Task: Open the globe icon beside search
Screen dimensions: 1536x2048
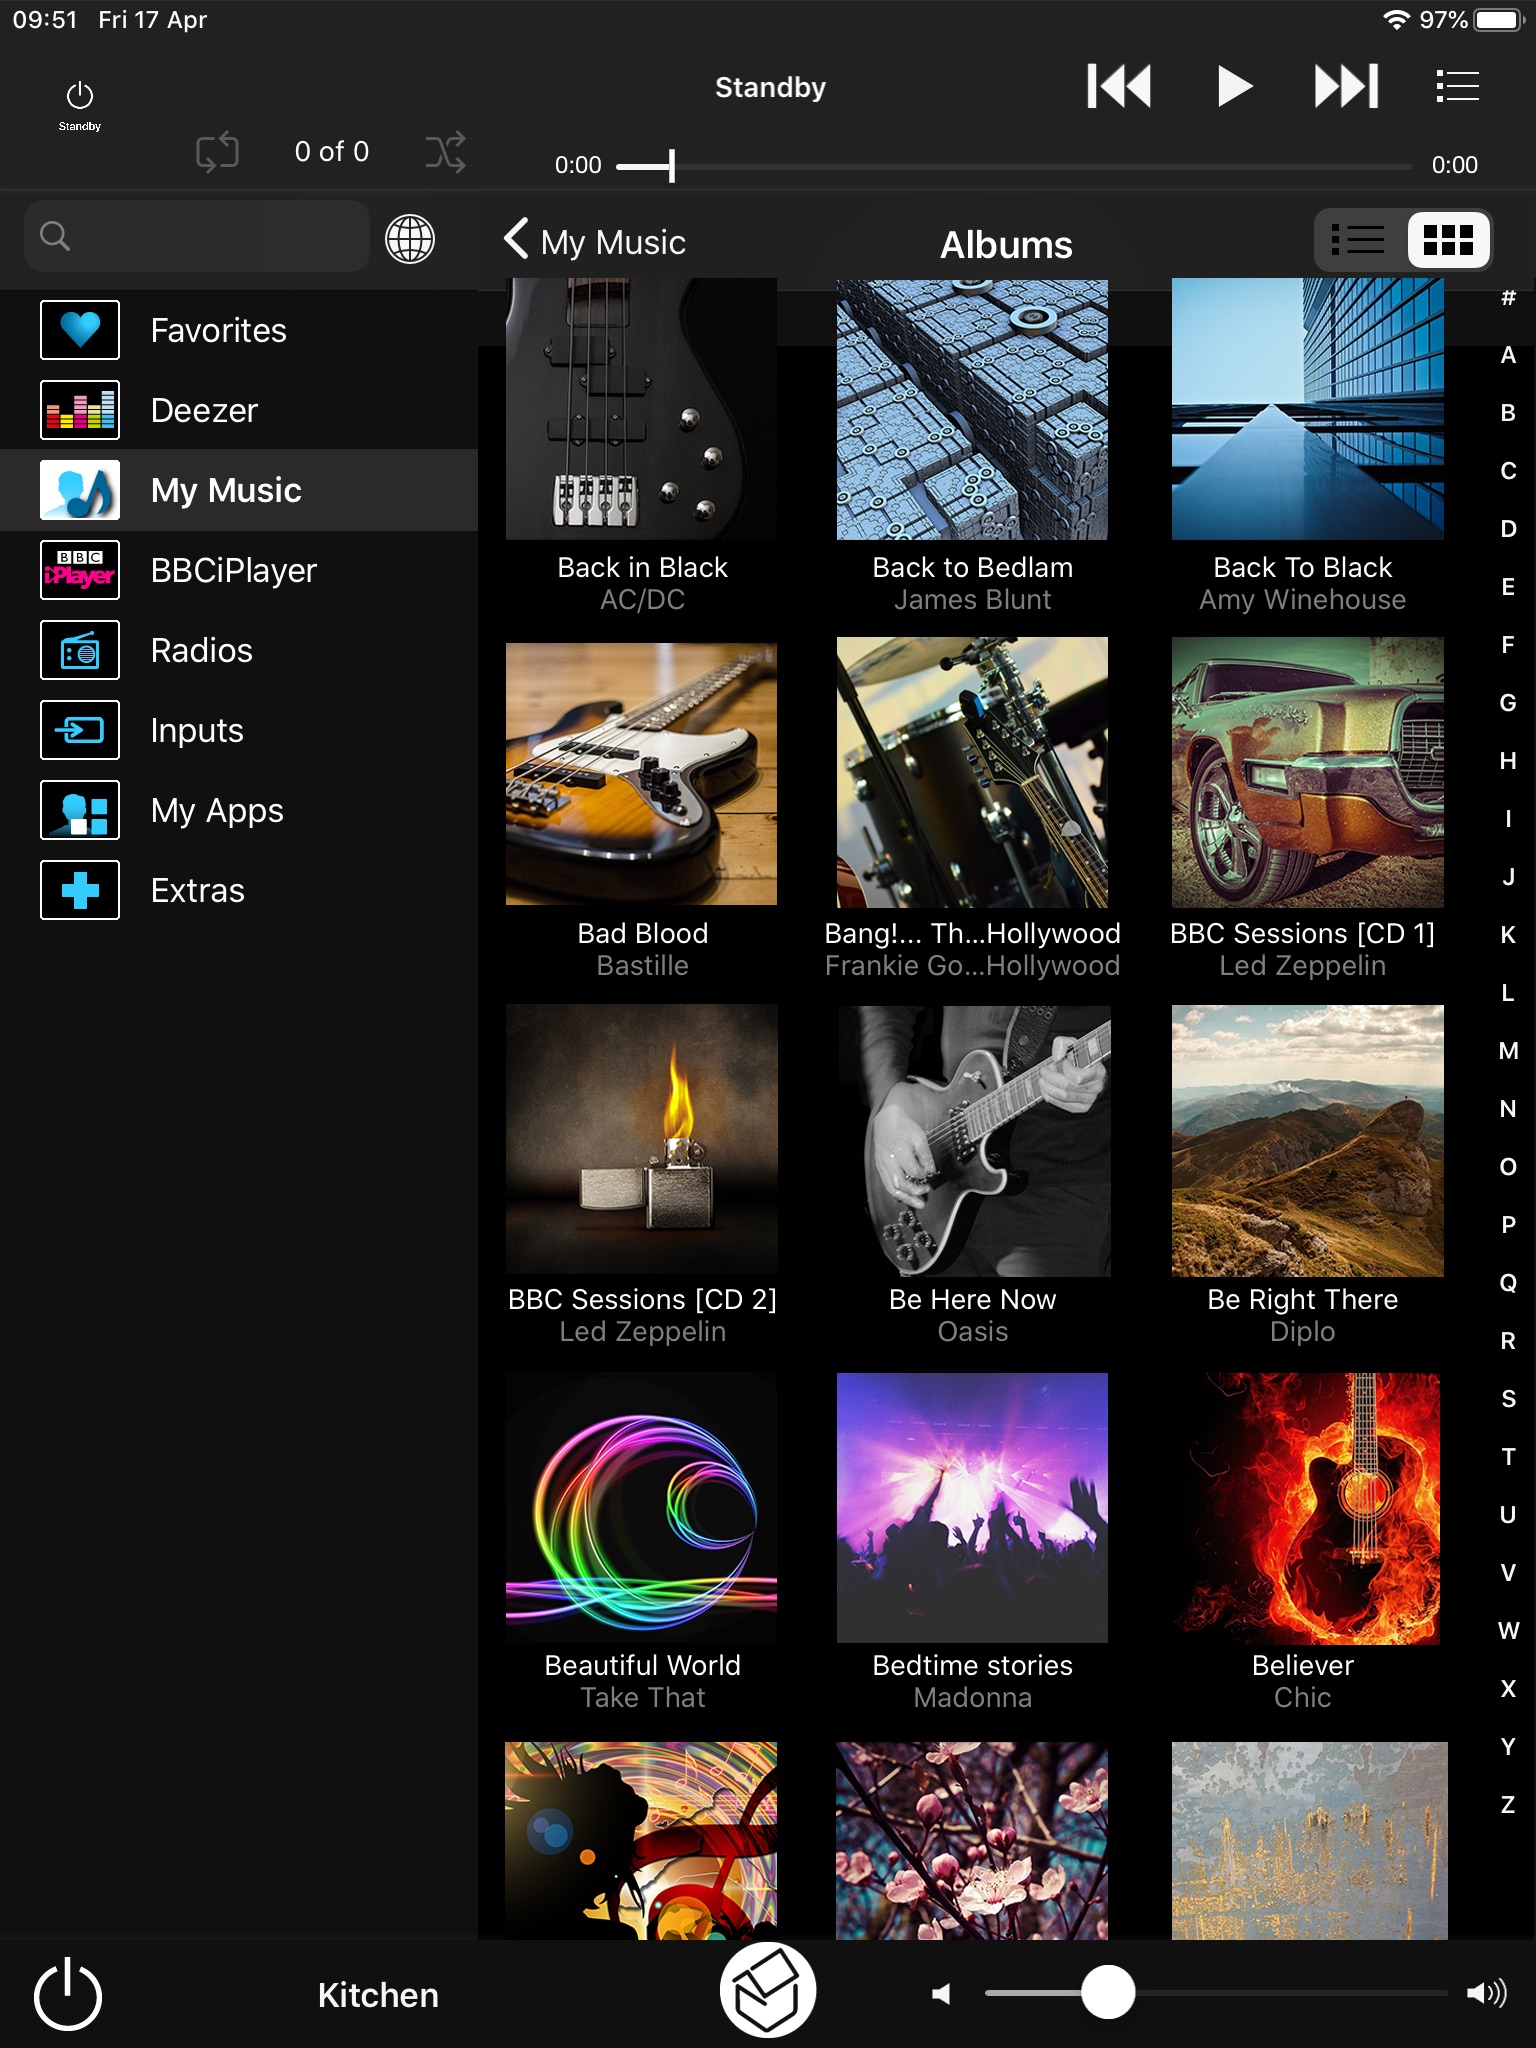Action: [x=410, y=239]
